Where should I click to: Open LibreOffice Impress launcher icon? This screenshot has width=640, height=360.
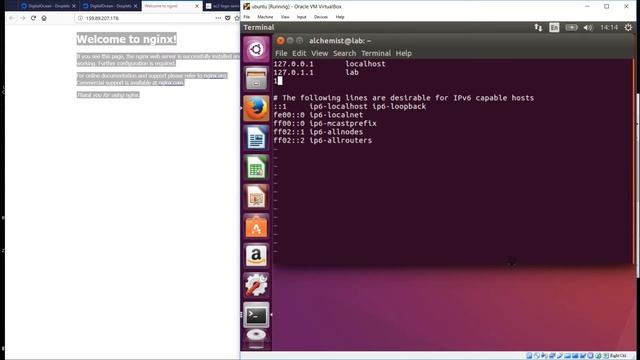coord(256,197)
